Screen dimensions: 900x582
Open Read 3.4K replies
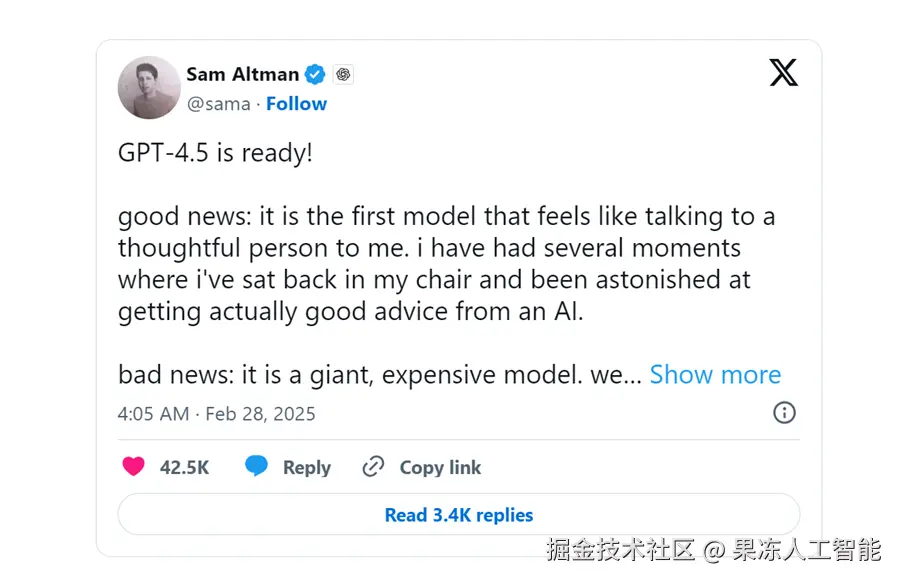click(459, 515)
